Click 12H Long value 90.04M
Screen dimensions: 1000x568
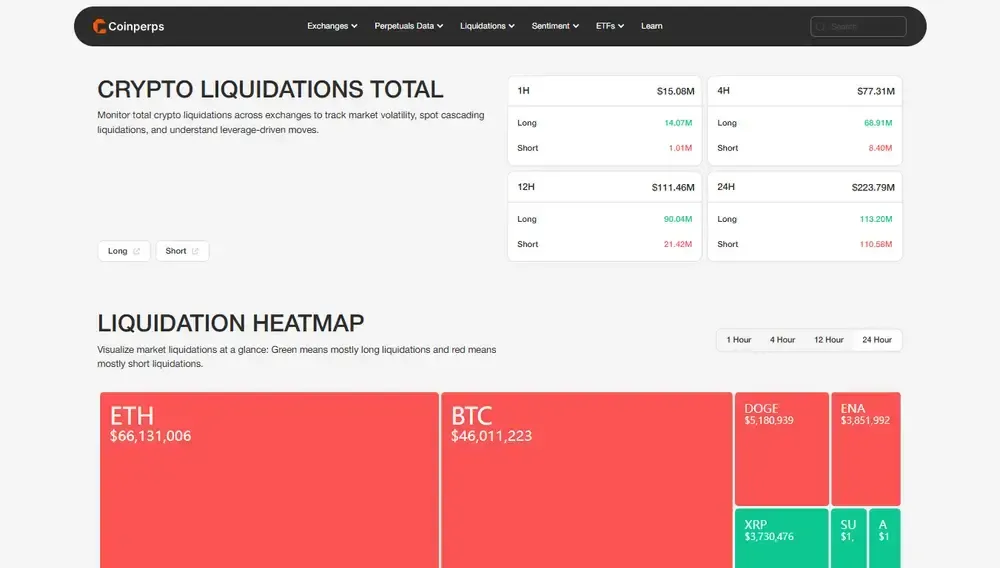[678, 219]
